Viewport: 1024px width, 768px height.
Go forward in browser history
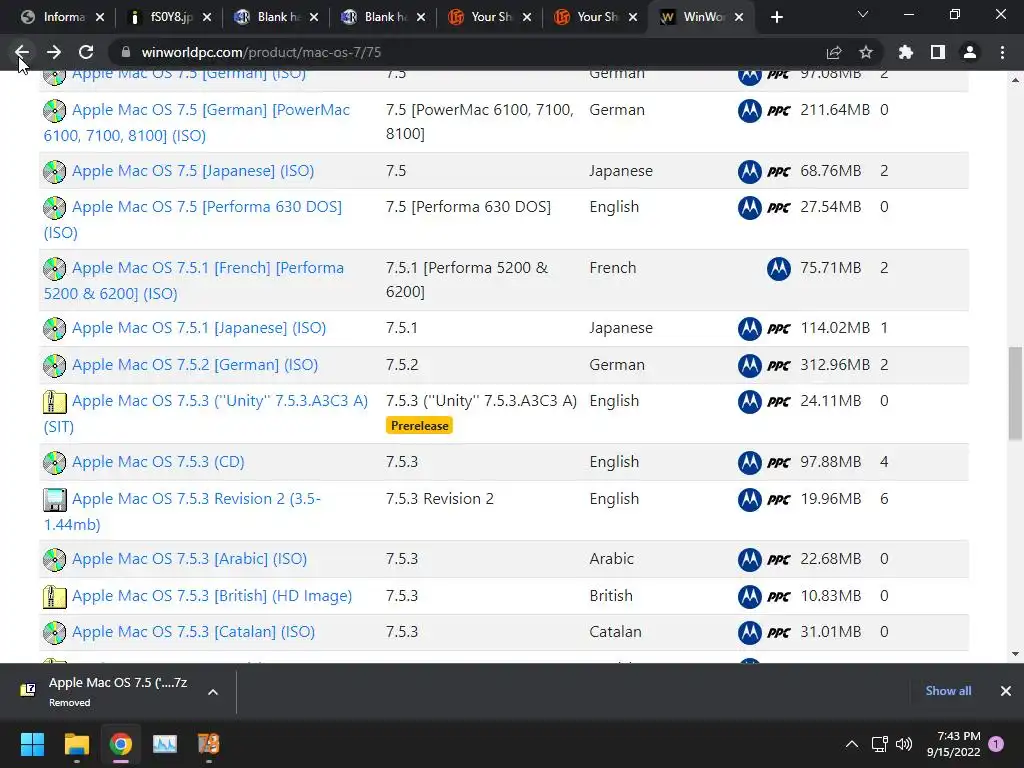click(x=54, y=52)
